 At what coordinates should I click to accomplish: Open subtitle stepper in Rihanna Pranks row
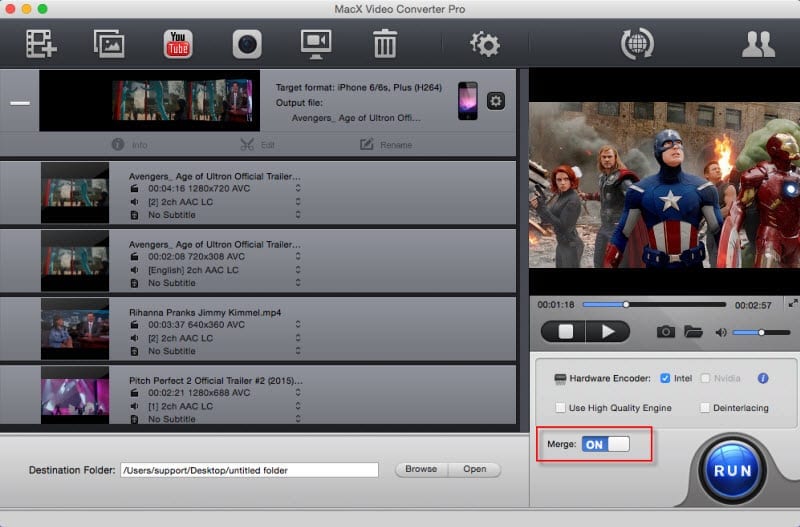pyautogui.click(x=298, y=351)
